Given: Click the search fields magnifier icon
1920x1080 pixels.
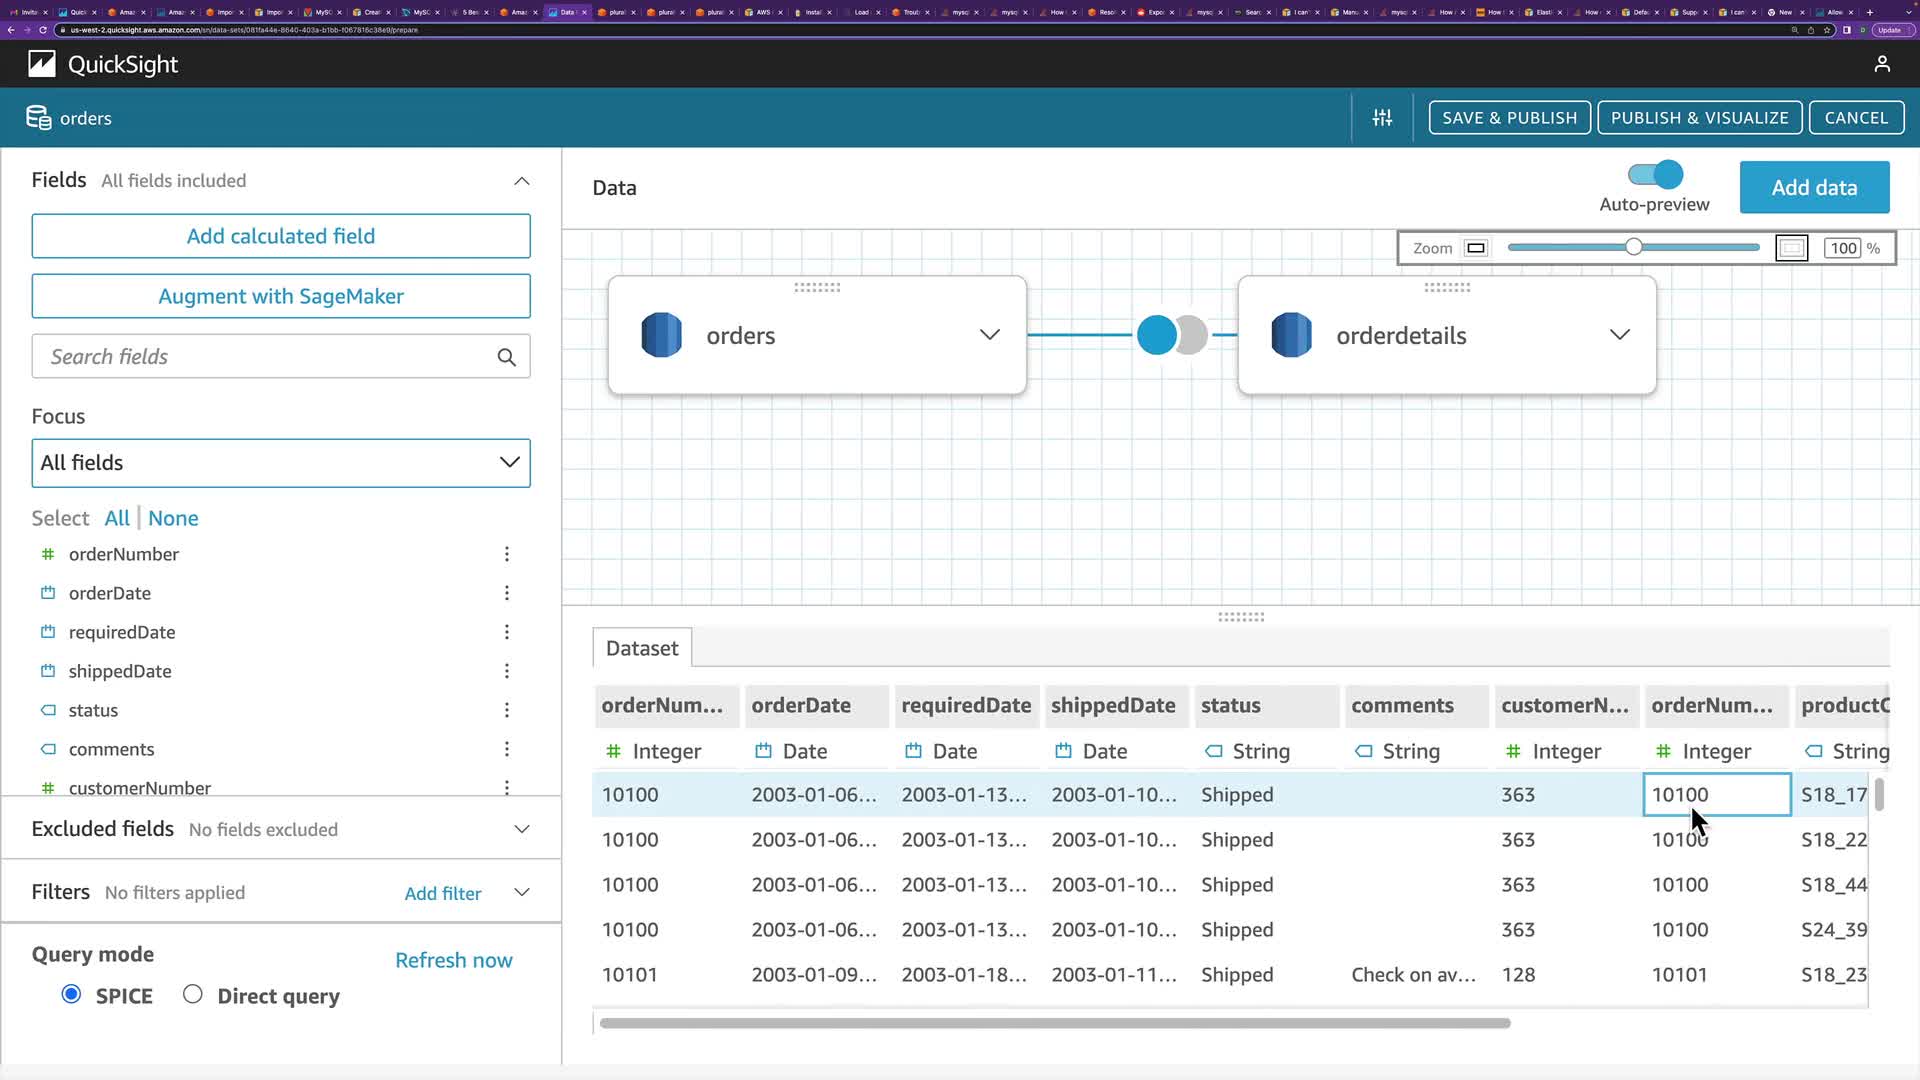Looking at the screenshot, I should tap(507, 357).
